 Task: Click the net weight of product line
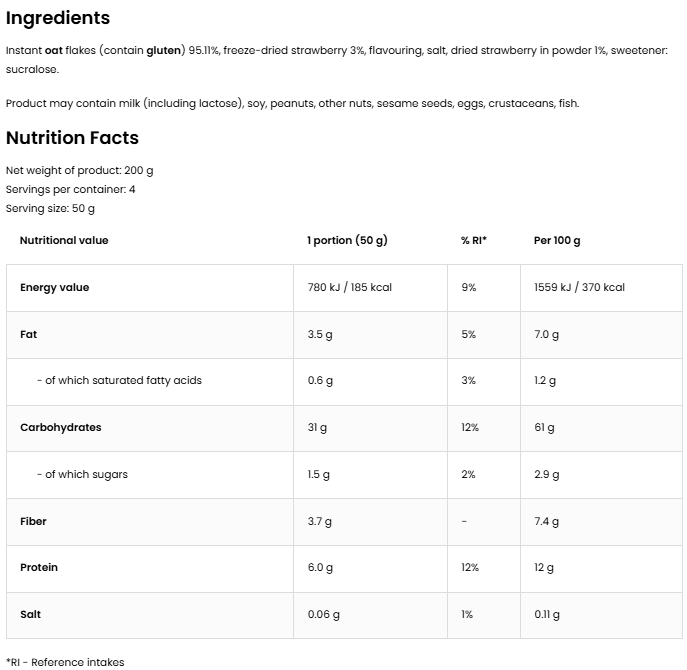(80, 170)
